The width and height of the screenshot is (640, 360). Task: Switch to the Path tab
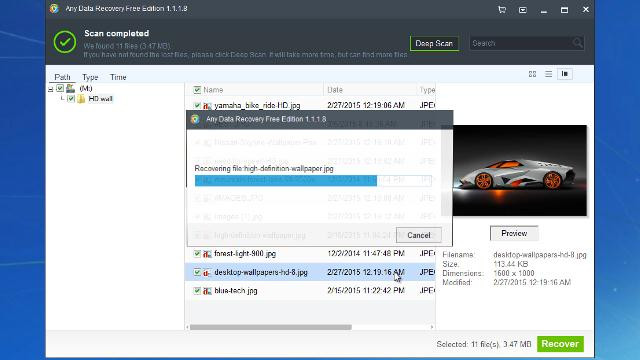[x=62, y=77]
